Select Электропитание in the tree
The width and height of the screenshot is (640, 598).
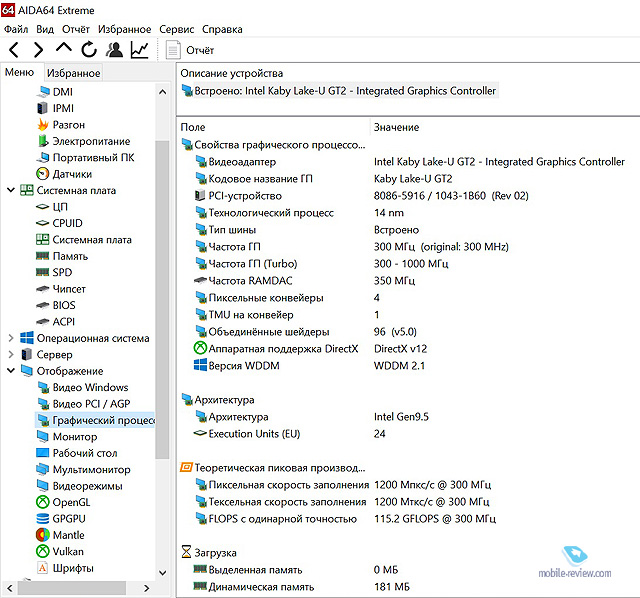83,141
